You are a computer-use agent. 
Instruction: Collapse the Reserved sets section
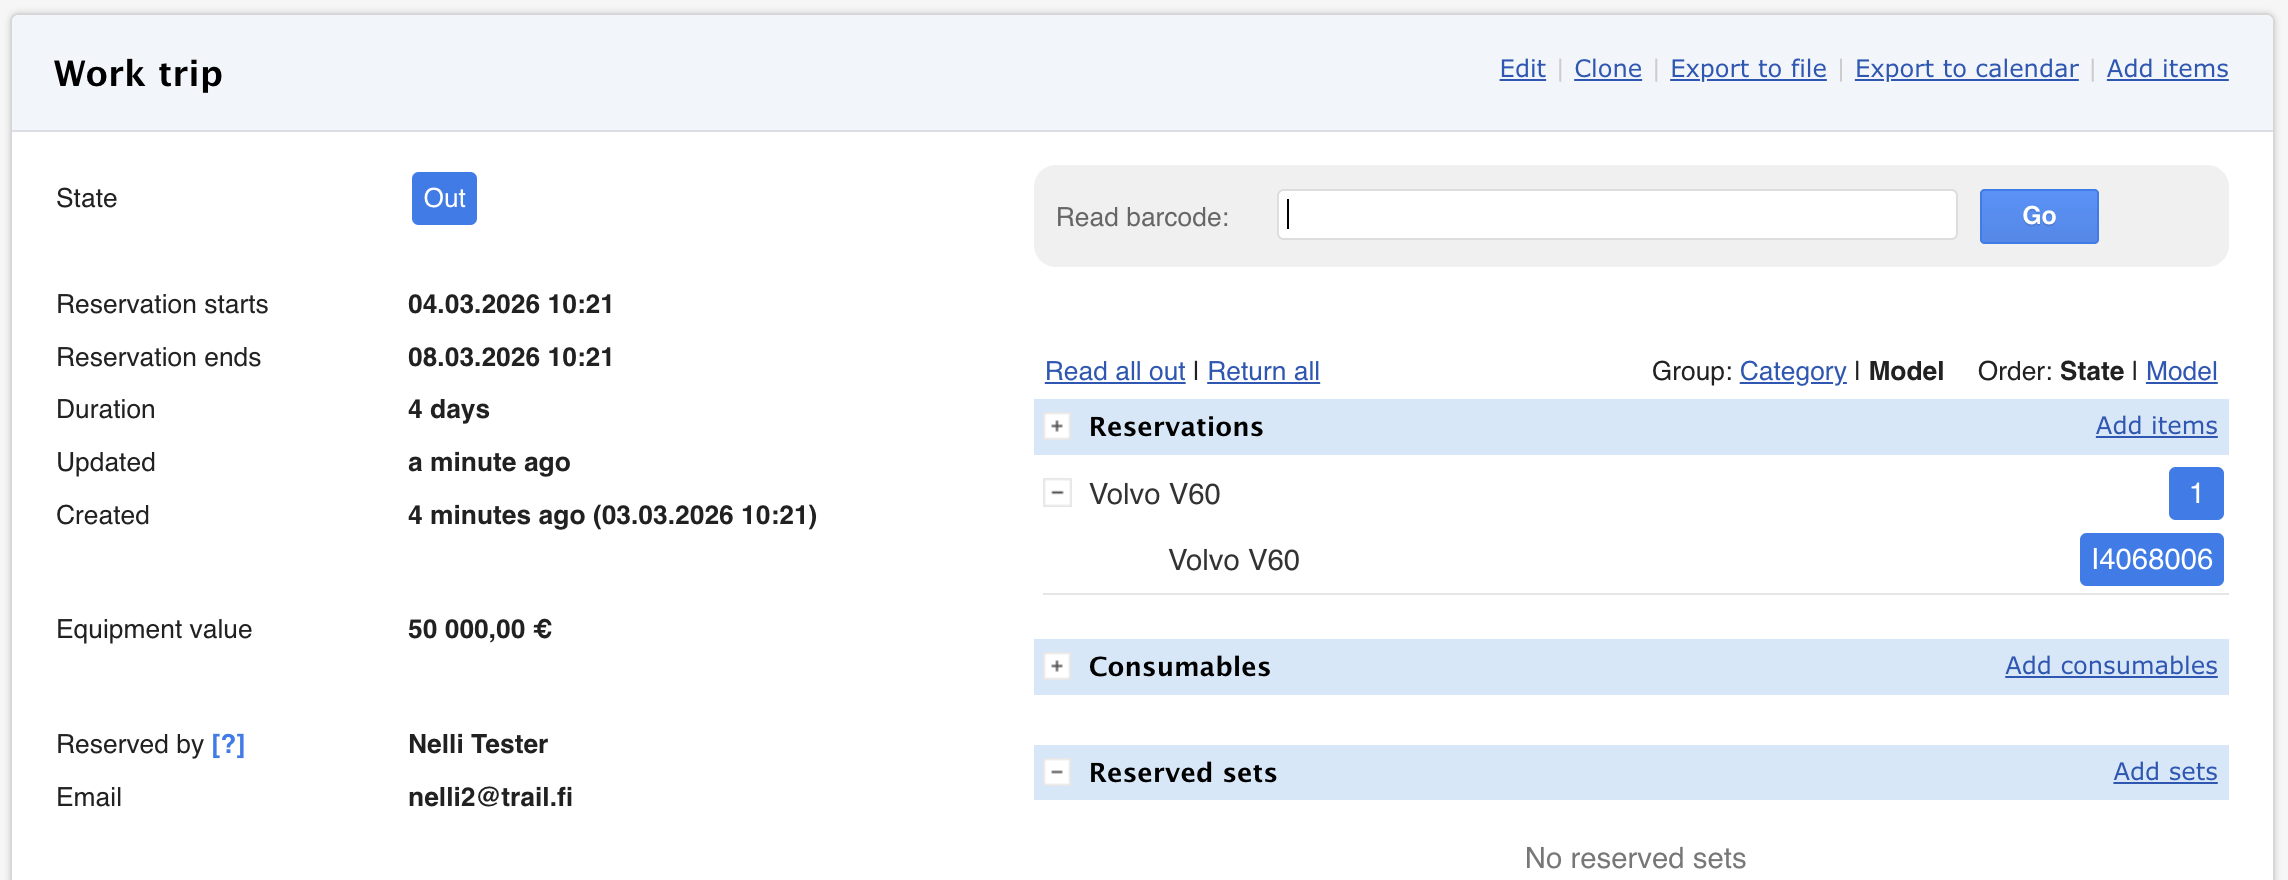[x=1057, y=773]
